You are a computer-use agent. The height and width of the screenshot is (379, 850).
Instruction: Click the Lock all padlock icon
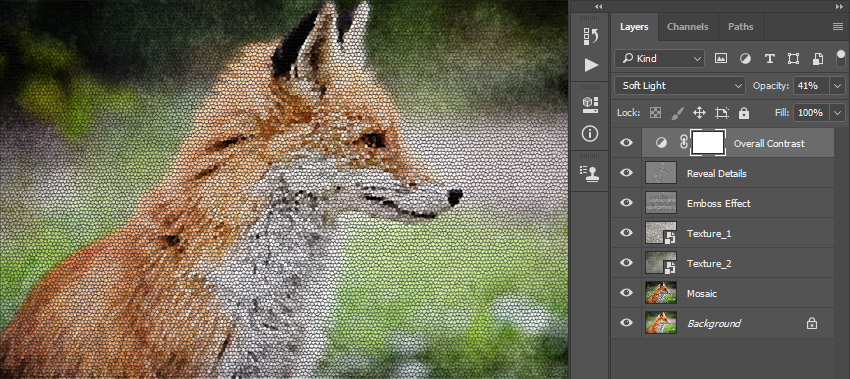[x=744, y=113]
